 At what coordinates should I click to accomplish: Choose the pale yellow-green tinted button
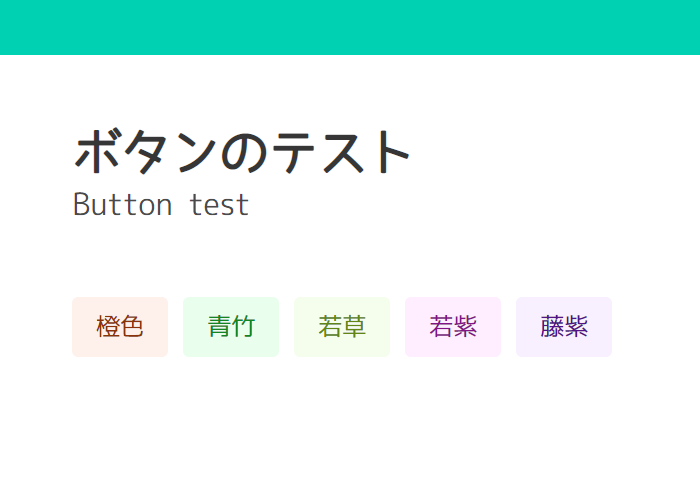pos(342,327)
